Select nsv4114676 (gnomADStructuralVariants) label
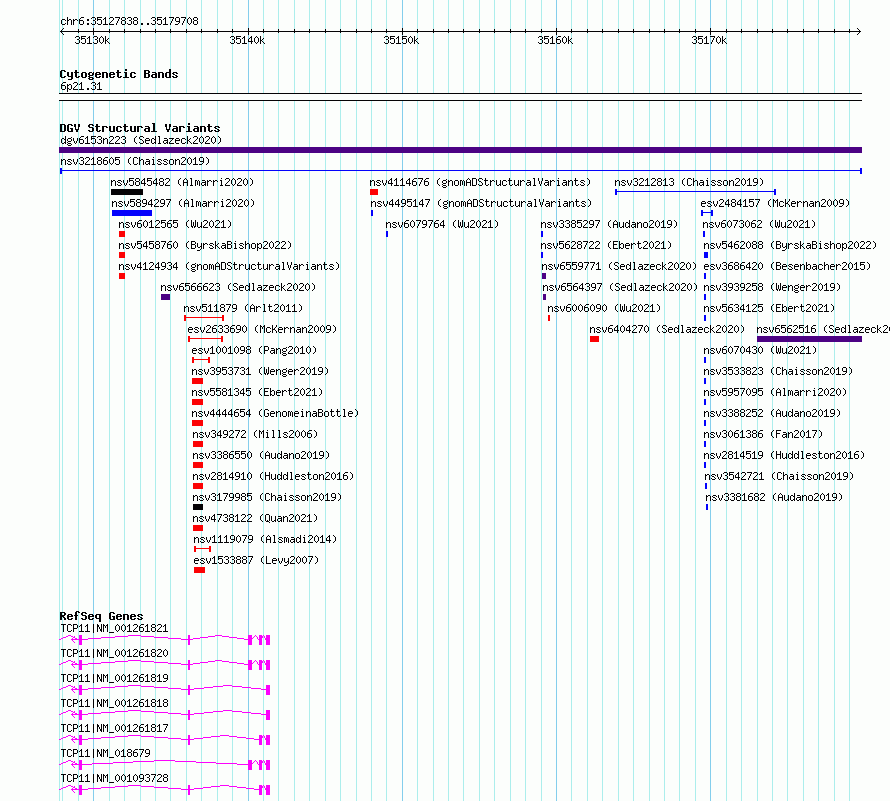Screen dimensions: 890x801 tap(480, 182)
